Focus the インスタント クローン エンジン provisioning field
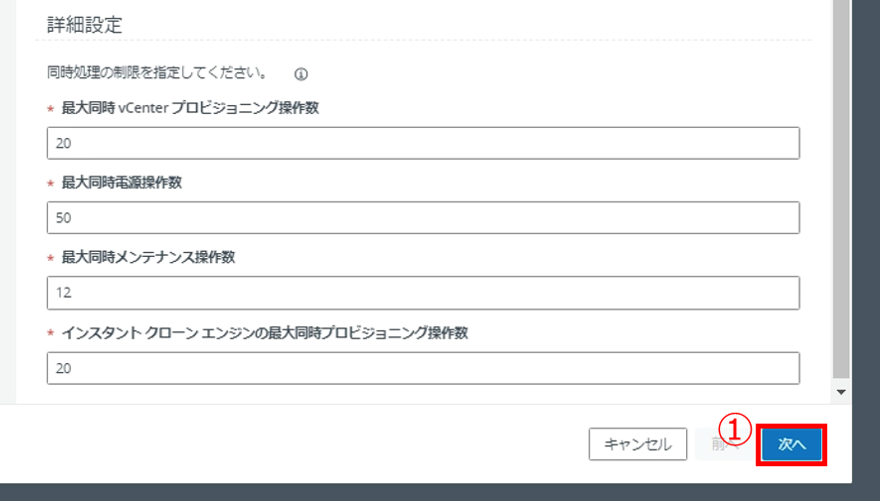 (423, 368)
